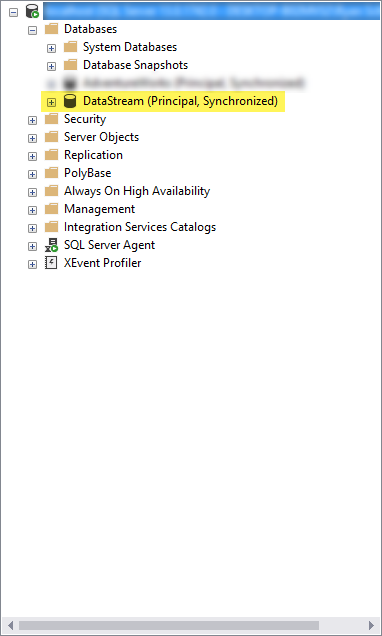Click the Always On High Availability folder icon
The height and width of the screenshot is (636, 382).
[x=52, y=191]
